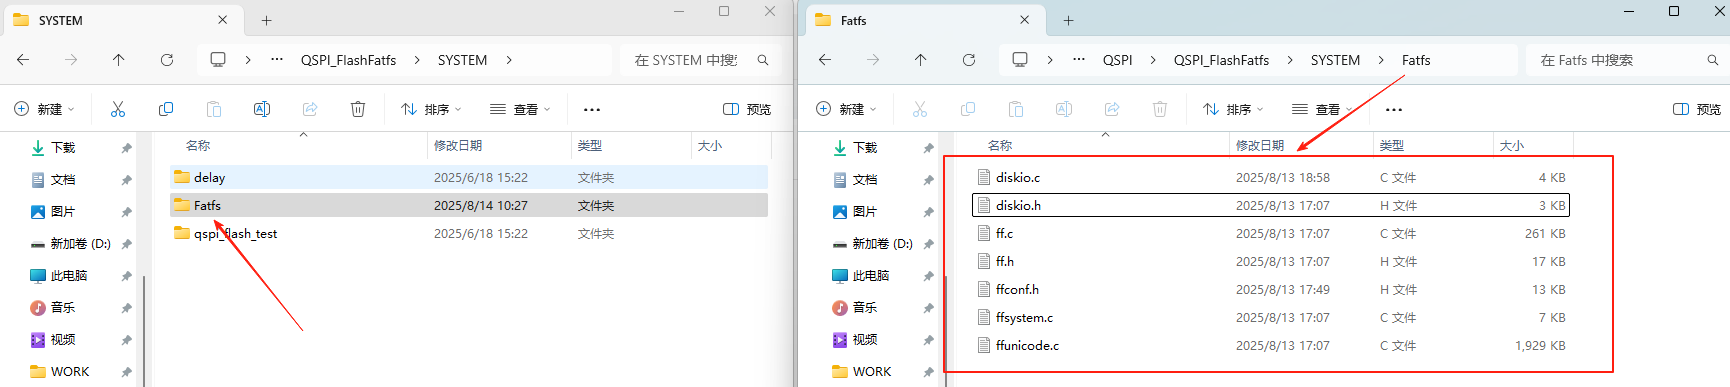Expand chevron after SYSTEM in left address bar
Image resolution: width=1730 pixels, height=387 pixels.
tap(509, 60)
